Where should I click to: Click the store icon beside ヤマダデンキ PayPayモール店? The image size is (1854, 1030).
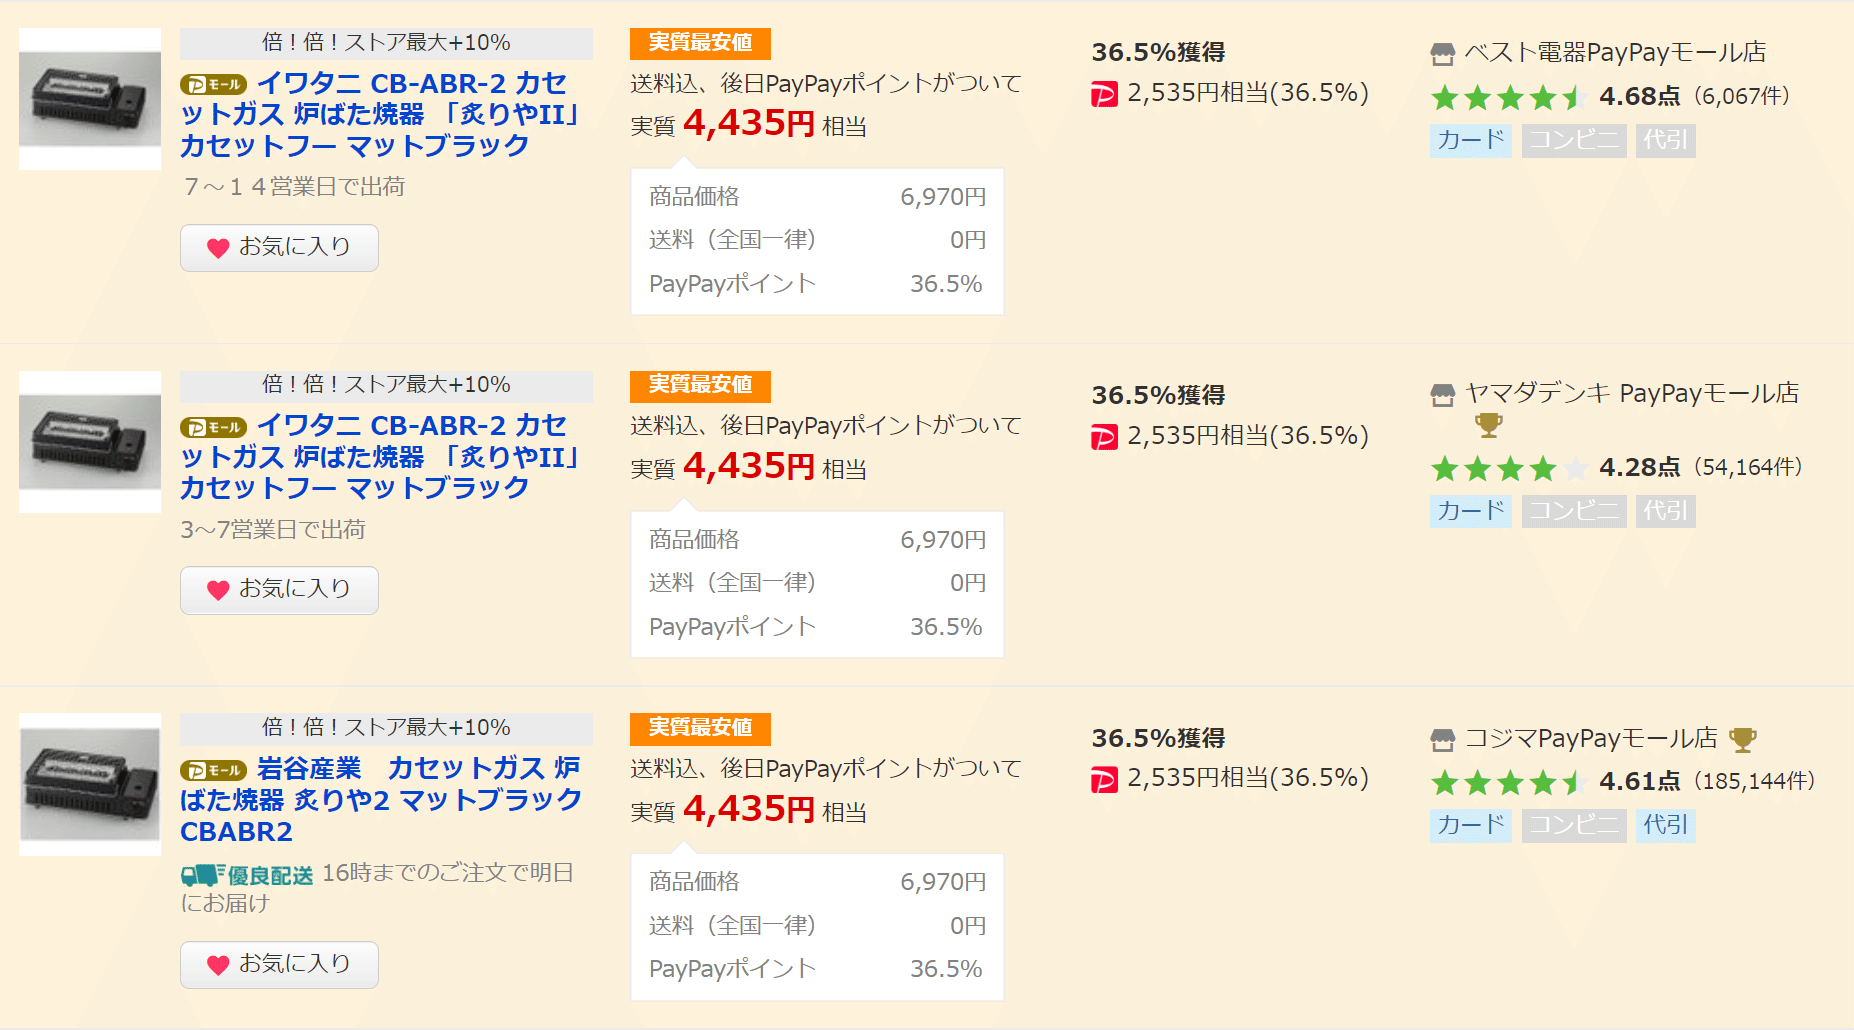click(x=1442, y=396)
